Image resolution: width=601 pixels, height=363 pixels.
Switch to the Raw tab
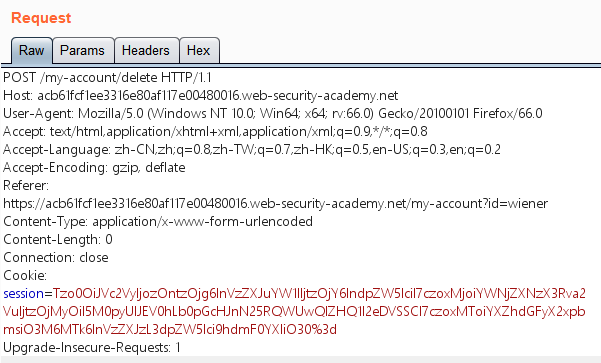pyautogui.click(x=31, y=50)
